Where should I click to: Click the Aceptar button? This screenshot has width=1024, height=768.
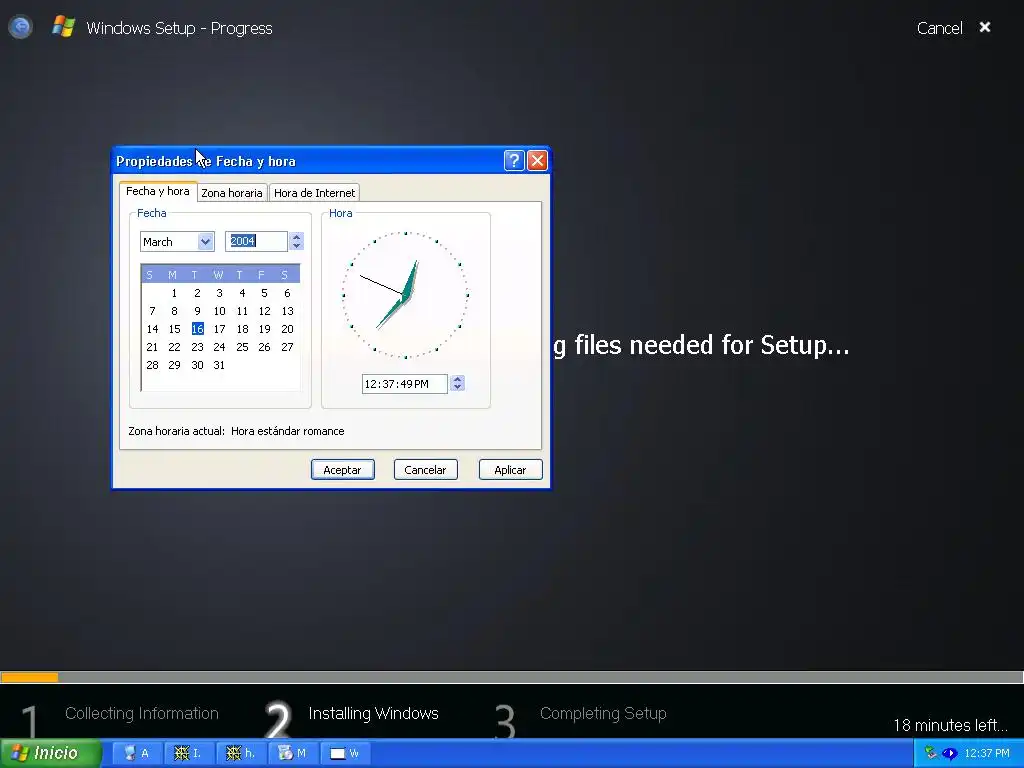[342, 470]
